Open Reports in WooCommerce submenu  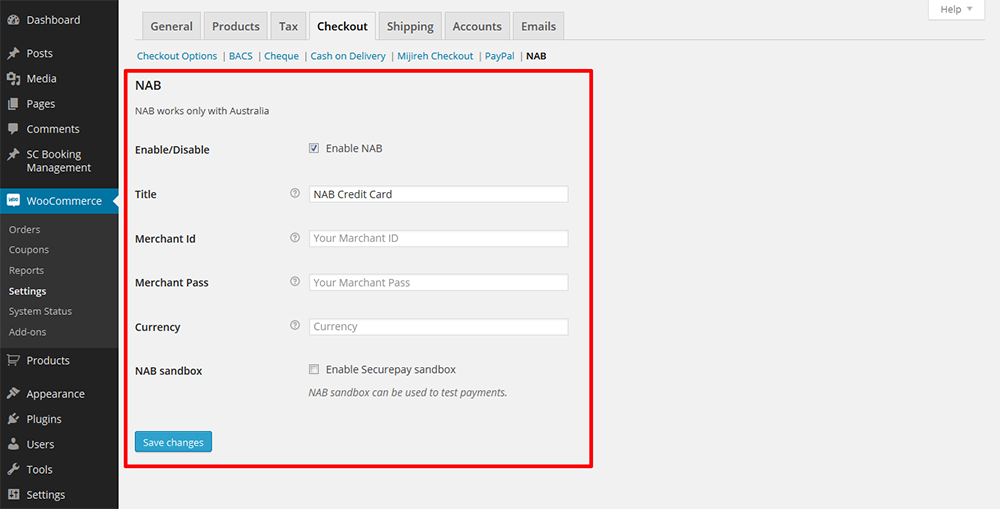coord(26,270)
